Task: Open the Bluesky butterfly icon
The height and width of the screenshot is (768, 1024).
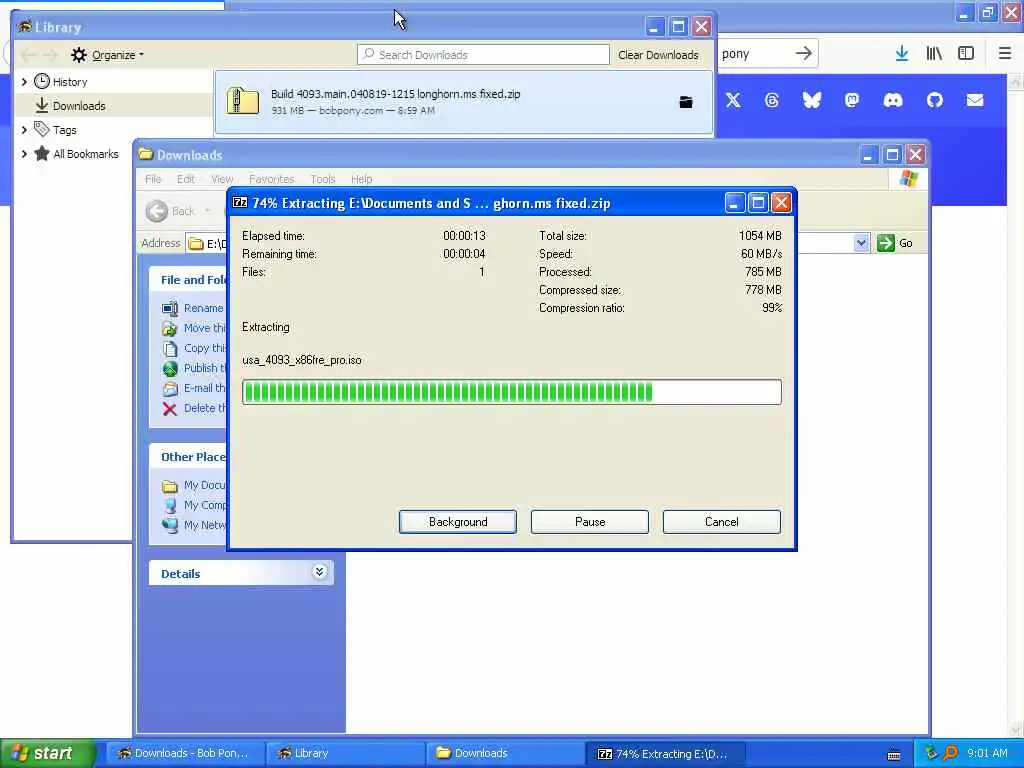Action: pyautogui.click(x=812, y=100)
